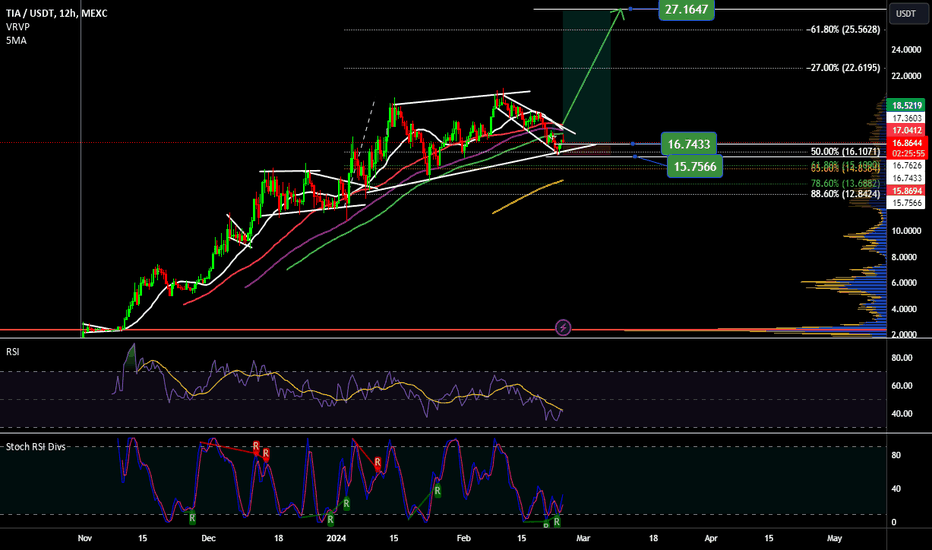Click the Nov label on time axis
Screen dimensions: 932x550
point(85,538)
